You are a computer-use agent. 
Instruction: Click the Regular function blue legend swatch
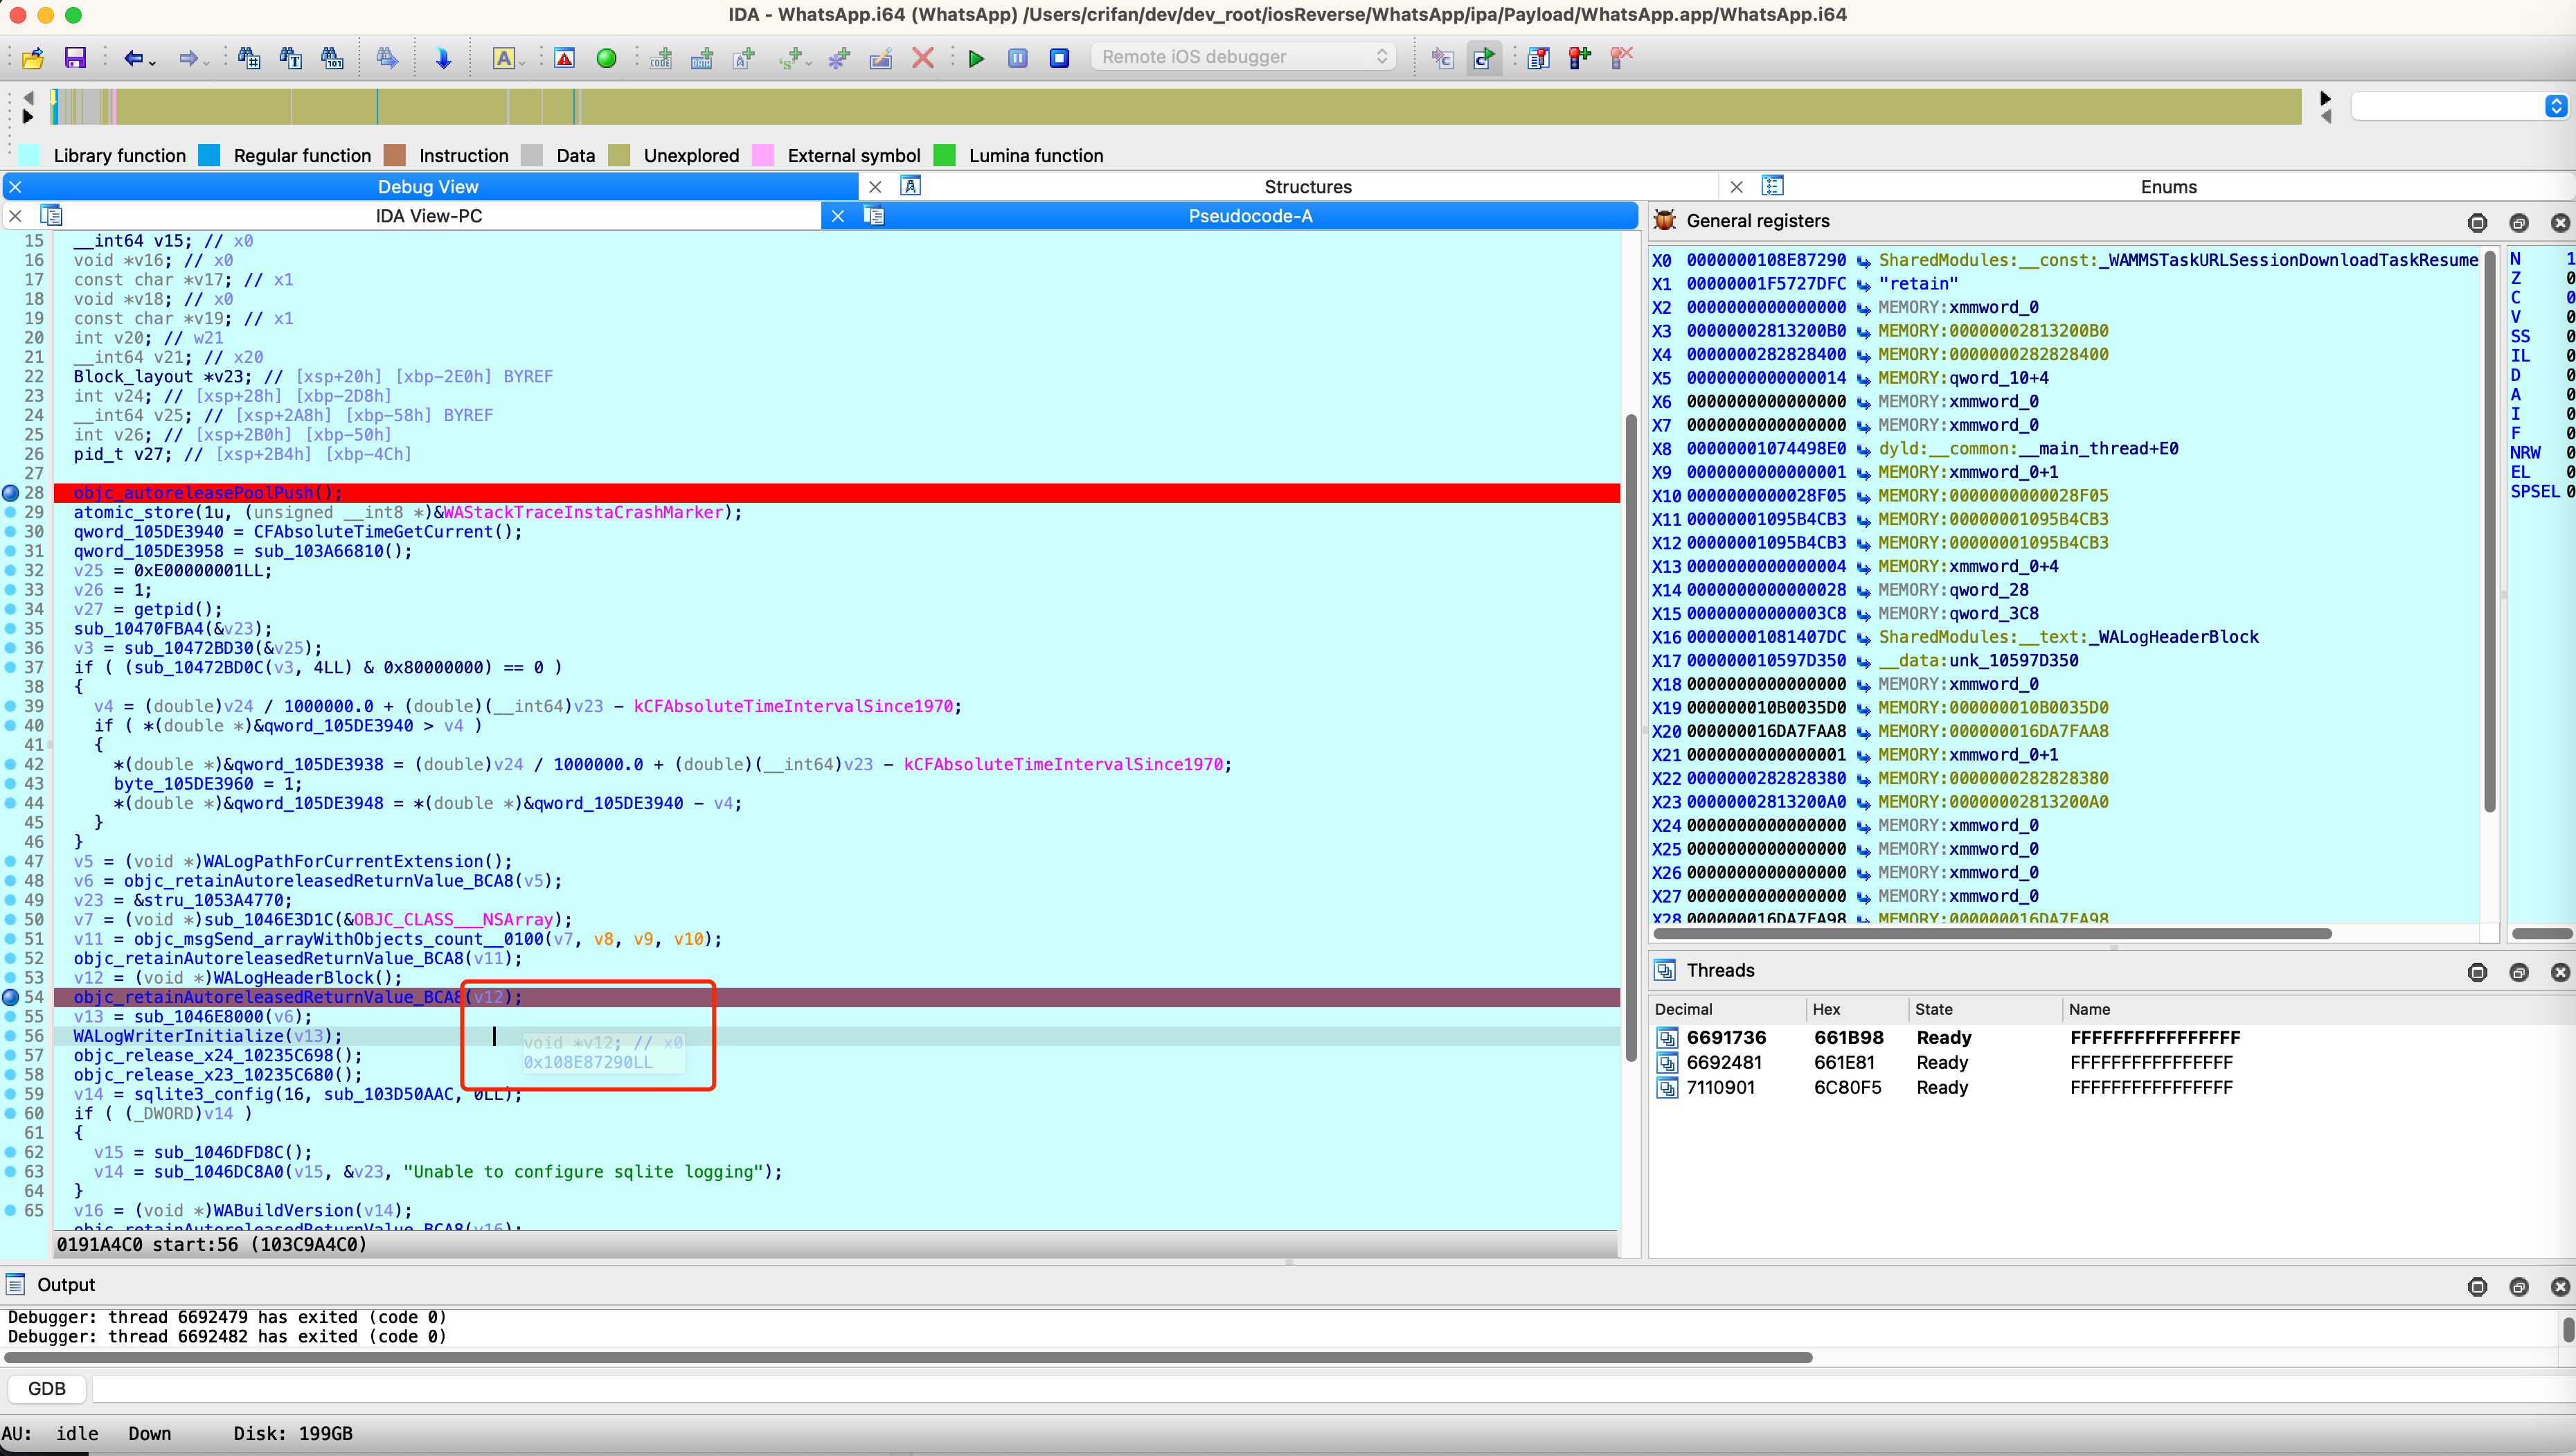(209, 155)
